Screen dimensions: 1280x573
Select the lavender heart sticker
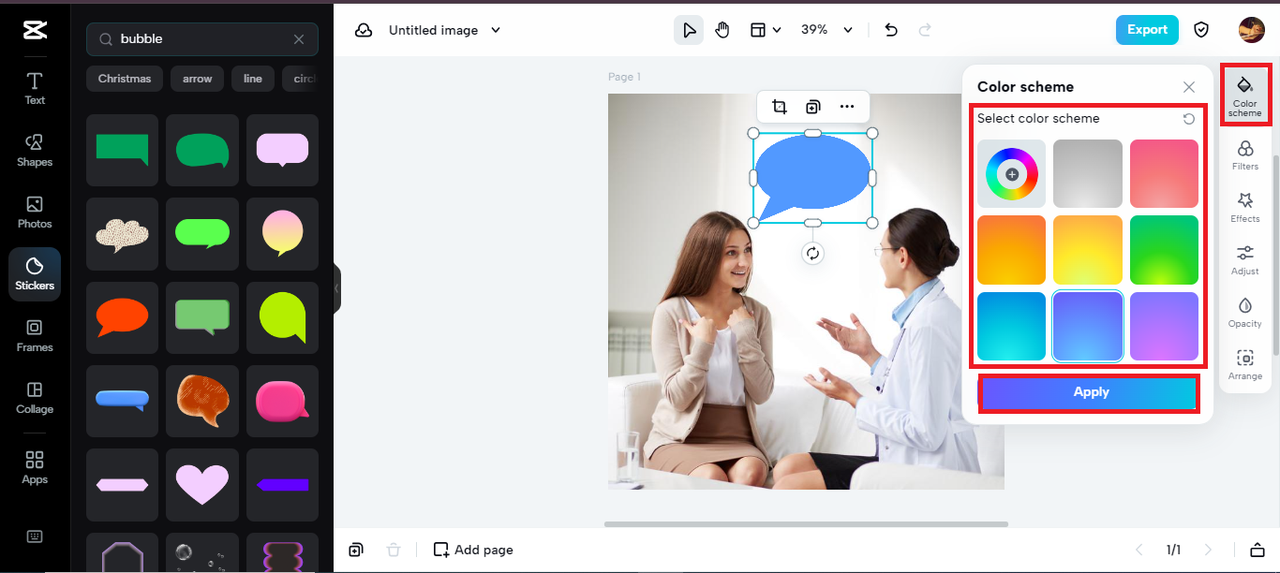202,484
